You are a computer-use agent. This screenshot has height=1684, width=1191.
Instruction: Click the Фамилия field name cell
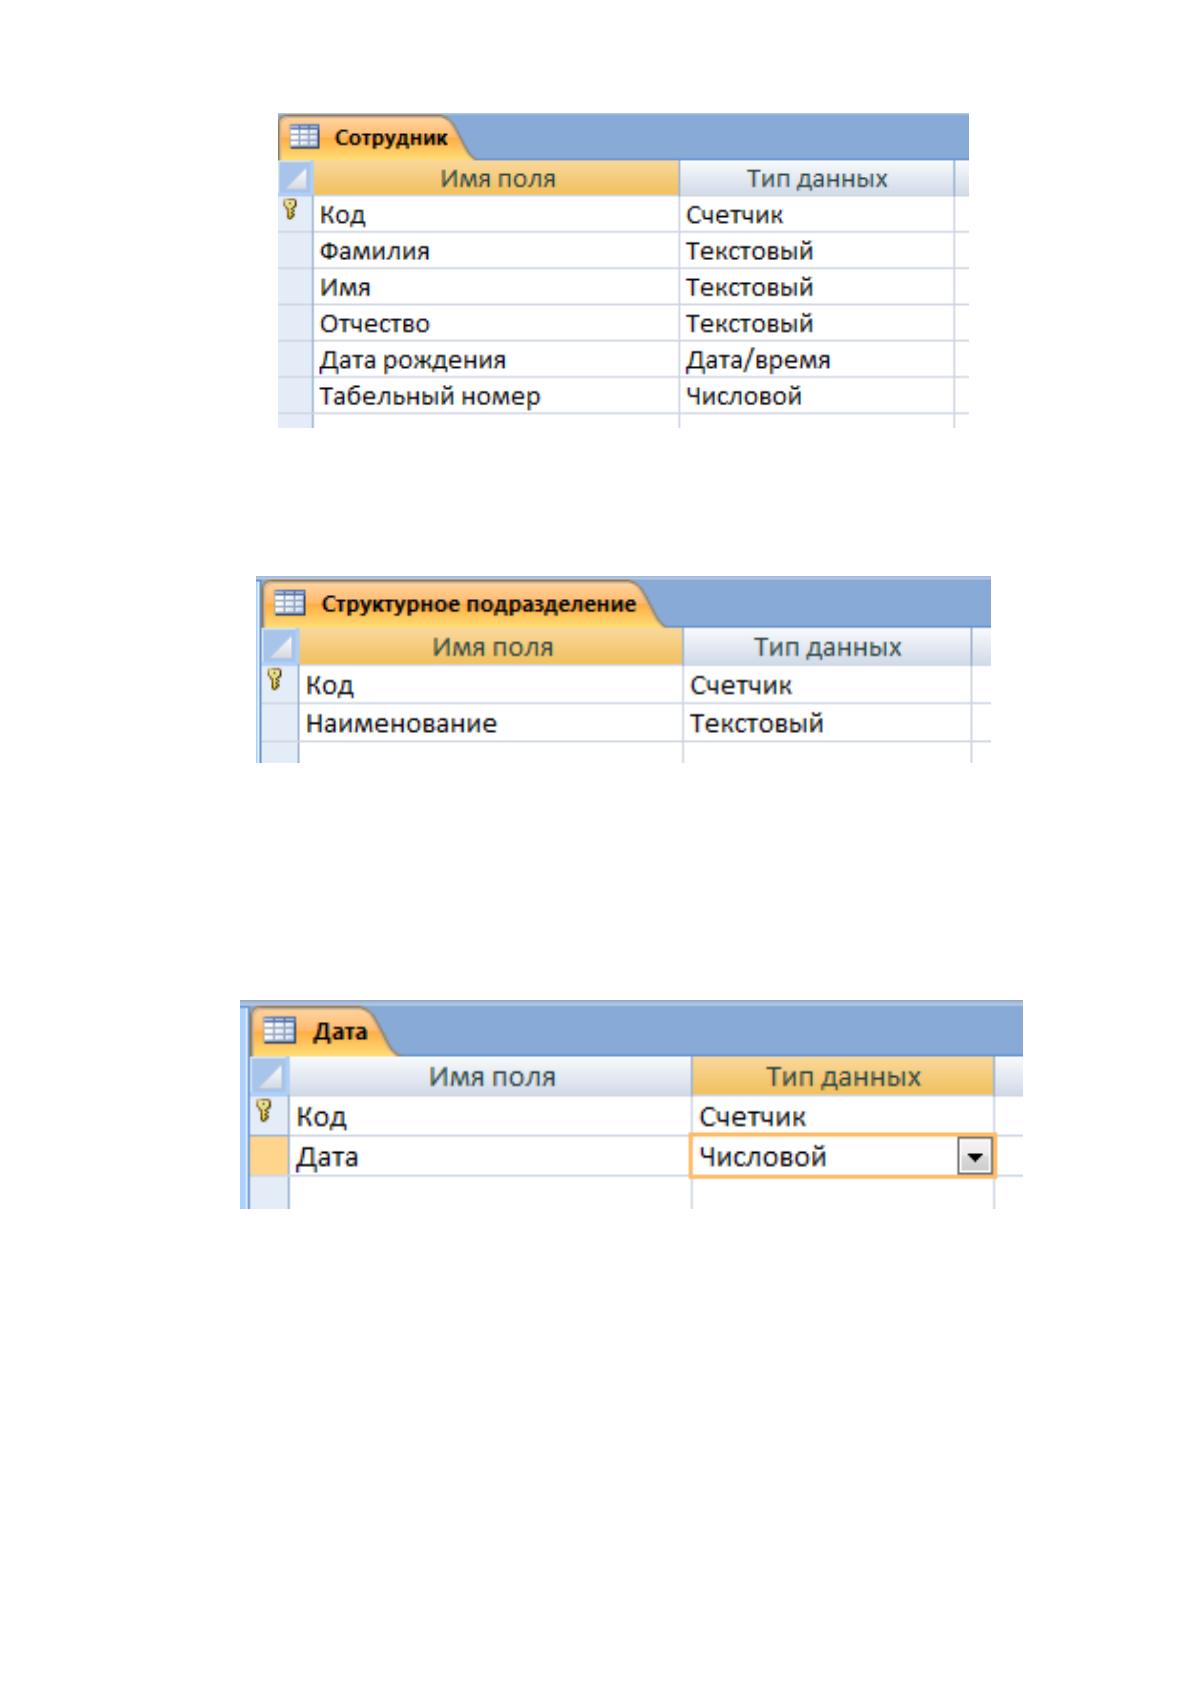(x=496, y=251)
